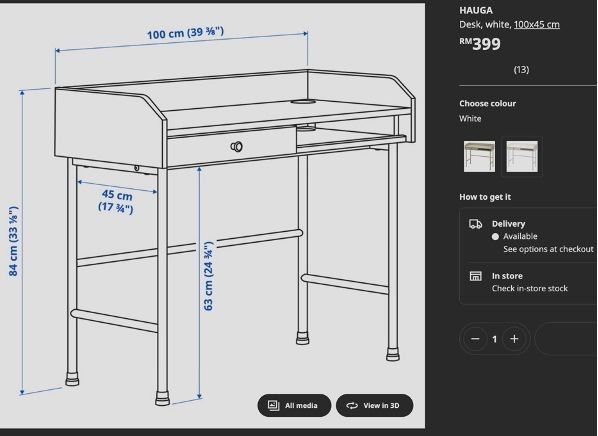Click the 84 cm height dimension label
Image resolution: width=598 pixels, height=436 pixels.
(13, 241)
